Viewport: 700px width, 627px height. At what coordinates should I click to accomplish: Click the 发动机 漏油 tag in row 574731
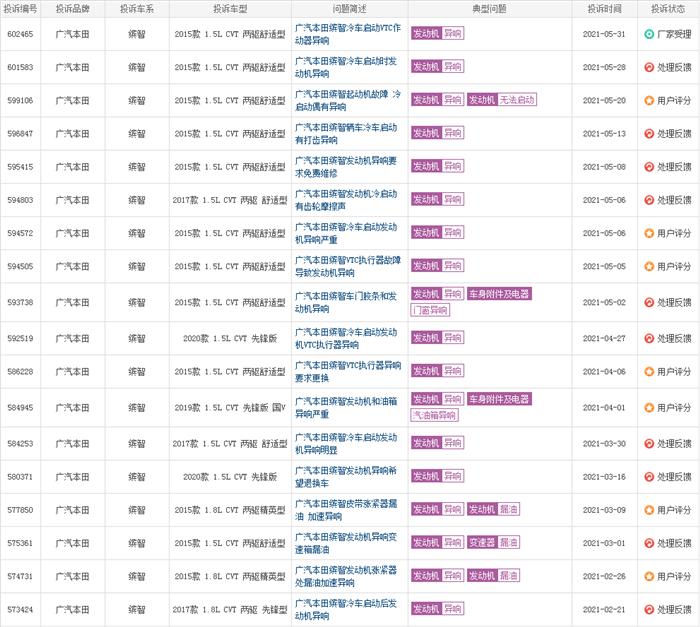click(x=493, y=576)
